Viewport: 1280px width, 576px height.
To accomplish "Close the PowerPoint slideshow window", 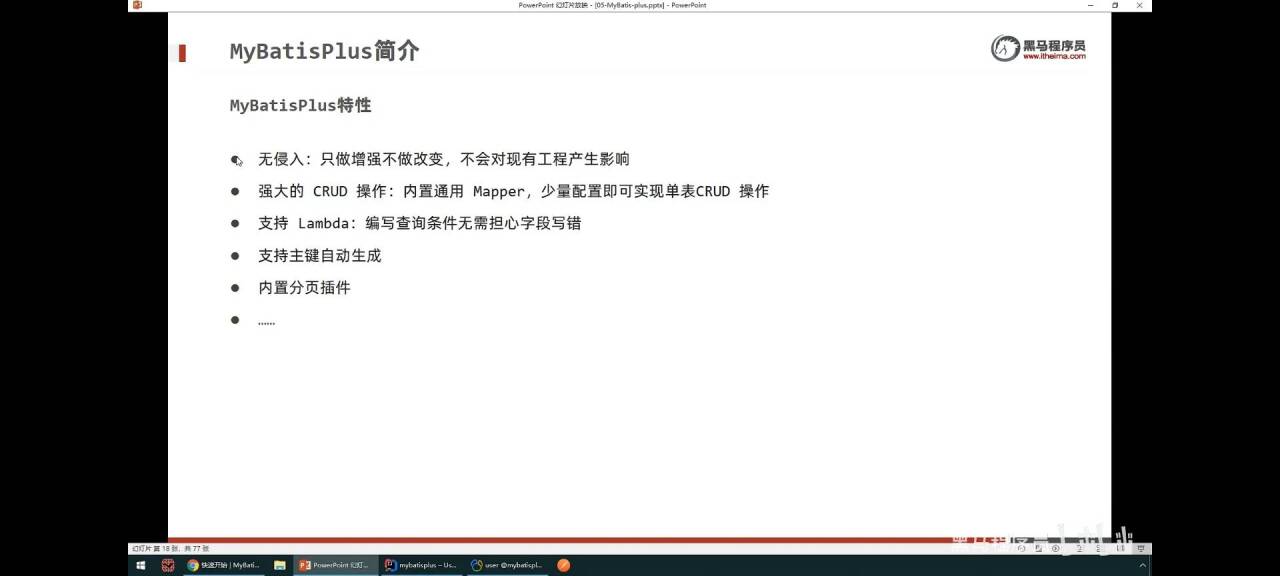I will click(x=1140, y=5).
